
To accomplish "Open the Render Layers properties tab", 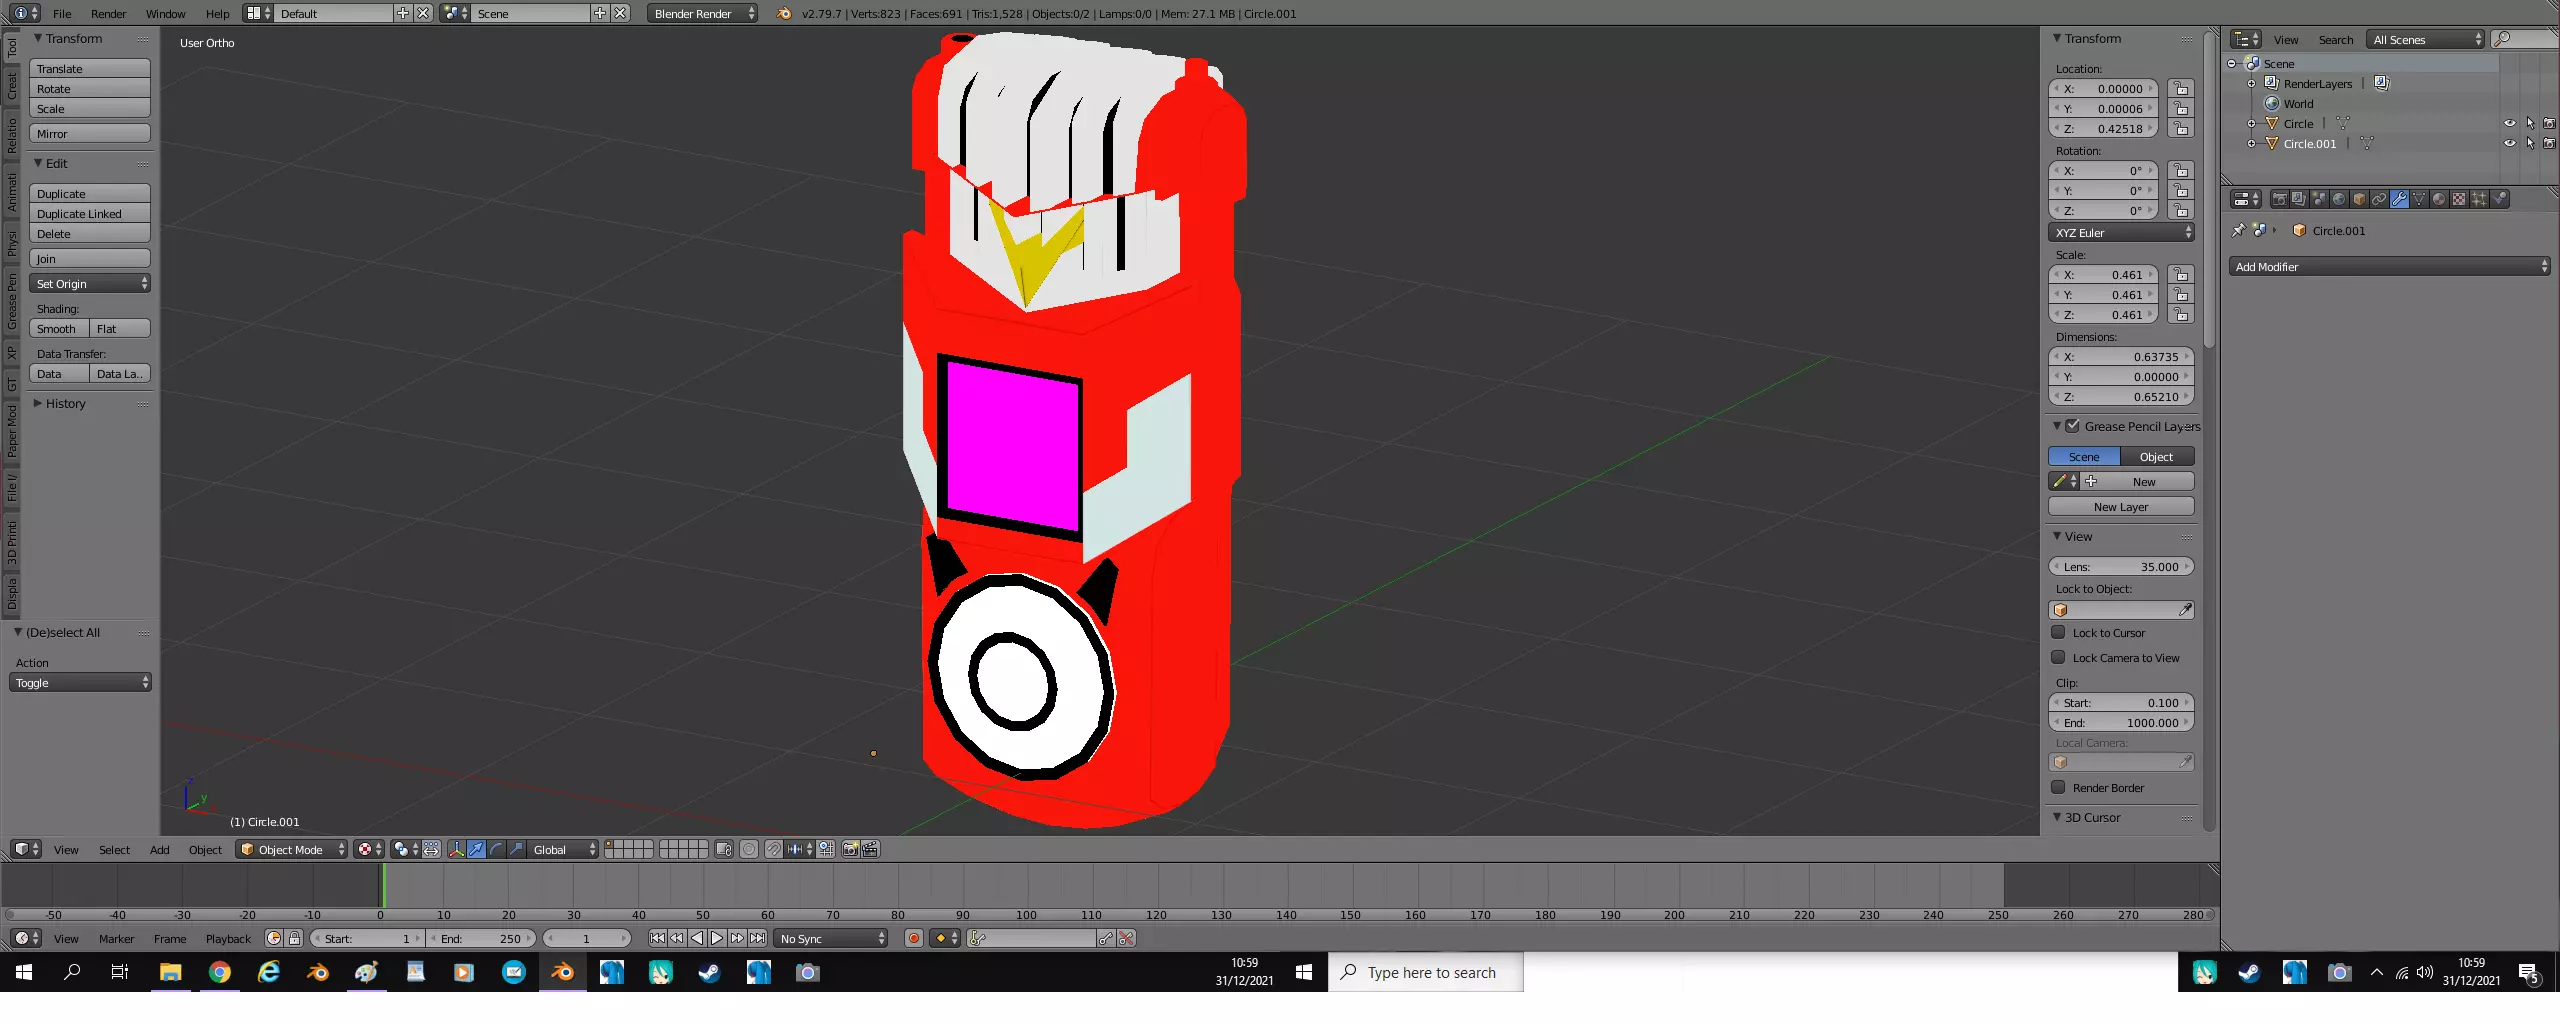I will point(2299,199).
